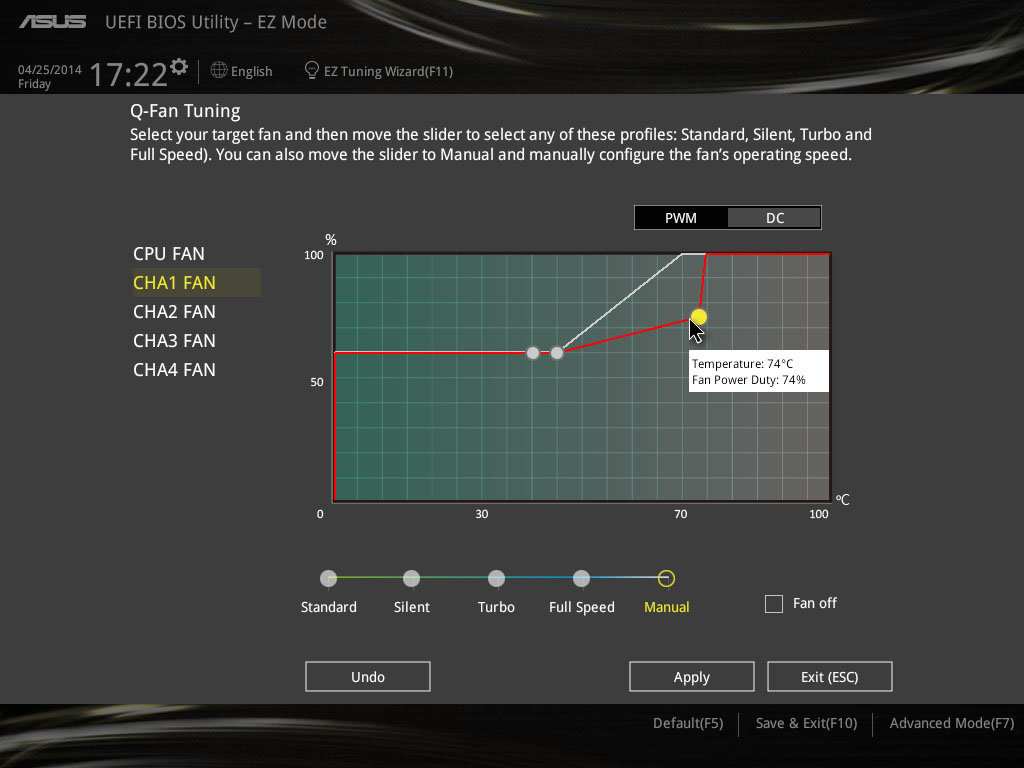Open Advanced Mode(F7)
1024x768 pixels.
[x=951, y=723]
